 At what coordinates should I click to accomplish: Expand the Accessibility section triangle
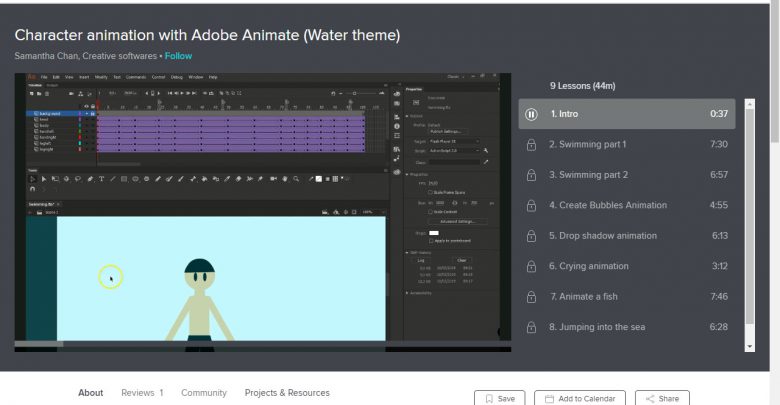pos(407,293)
